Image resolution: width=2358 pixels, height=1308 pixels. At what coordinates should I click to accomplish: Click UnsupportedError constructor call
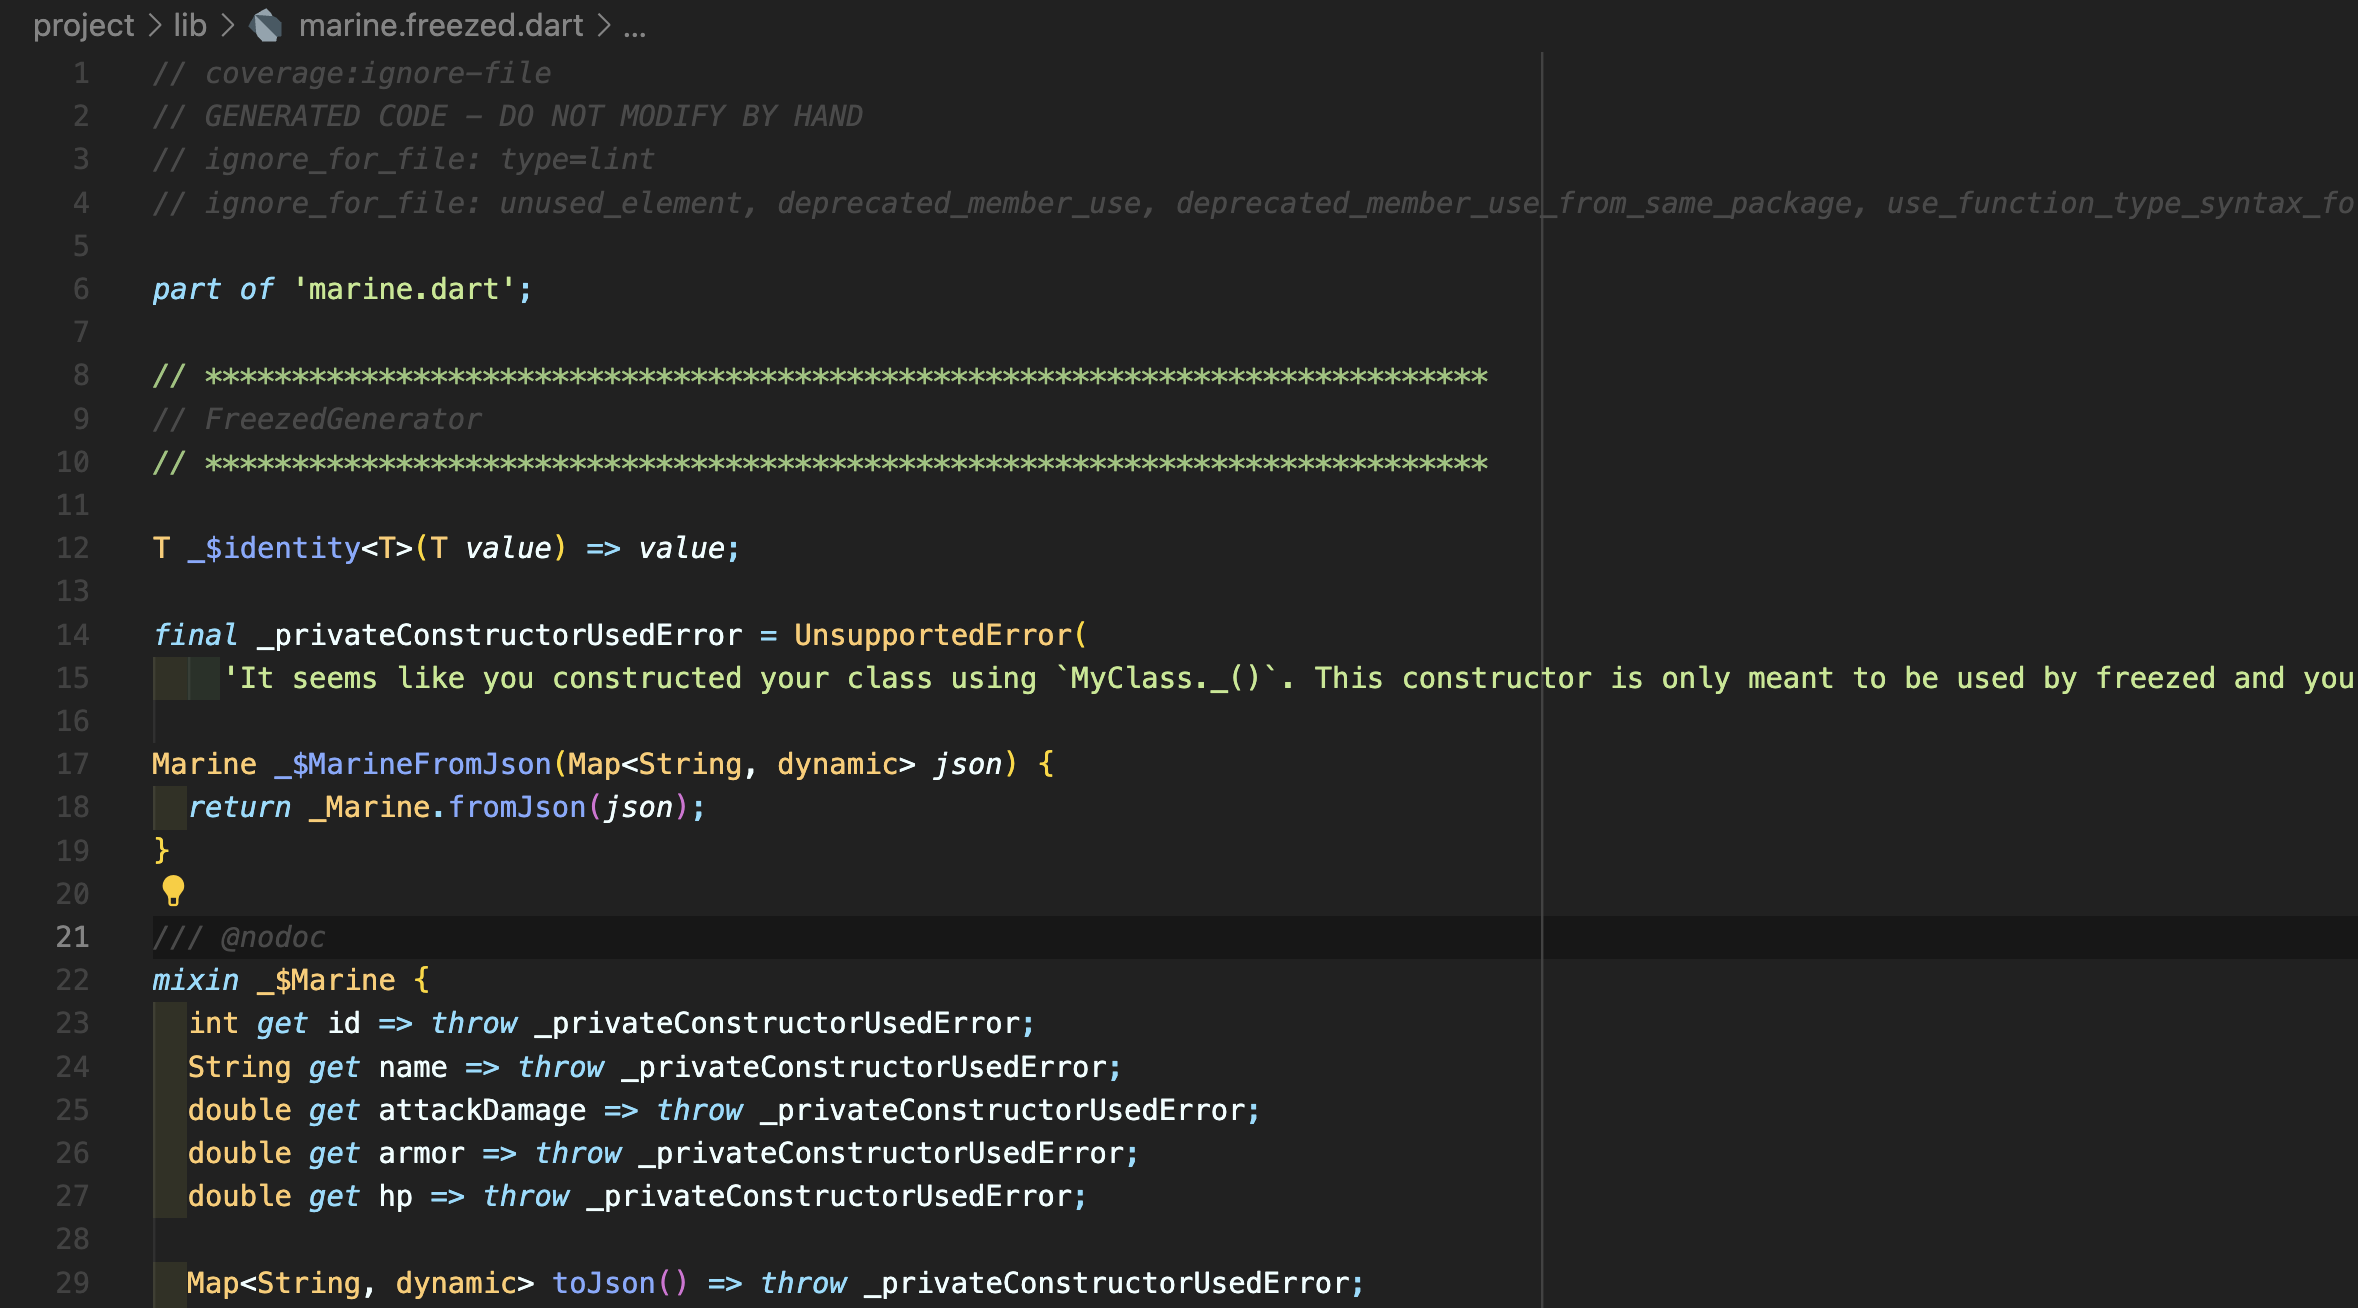[x=932, y=635]
